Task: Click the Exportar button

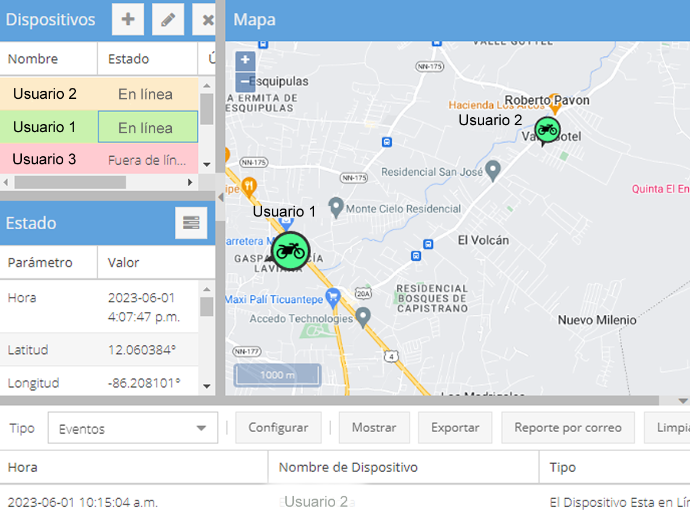Action: point(455,428)
